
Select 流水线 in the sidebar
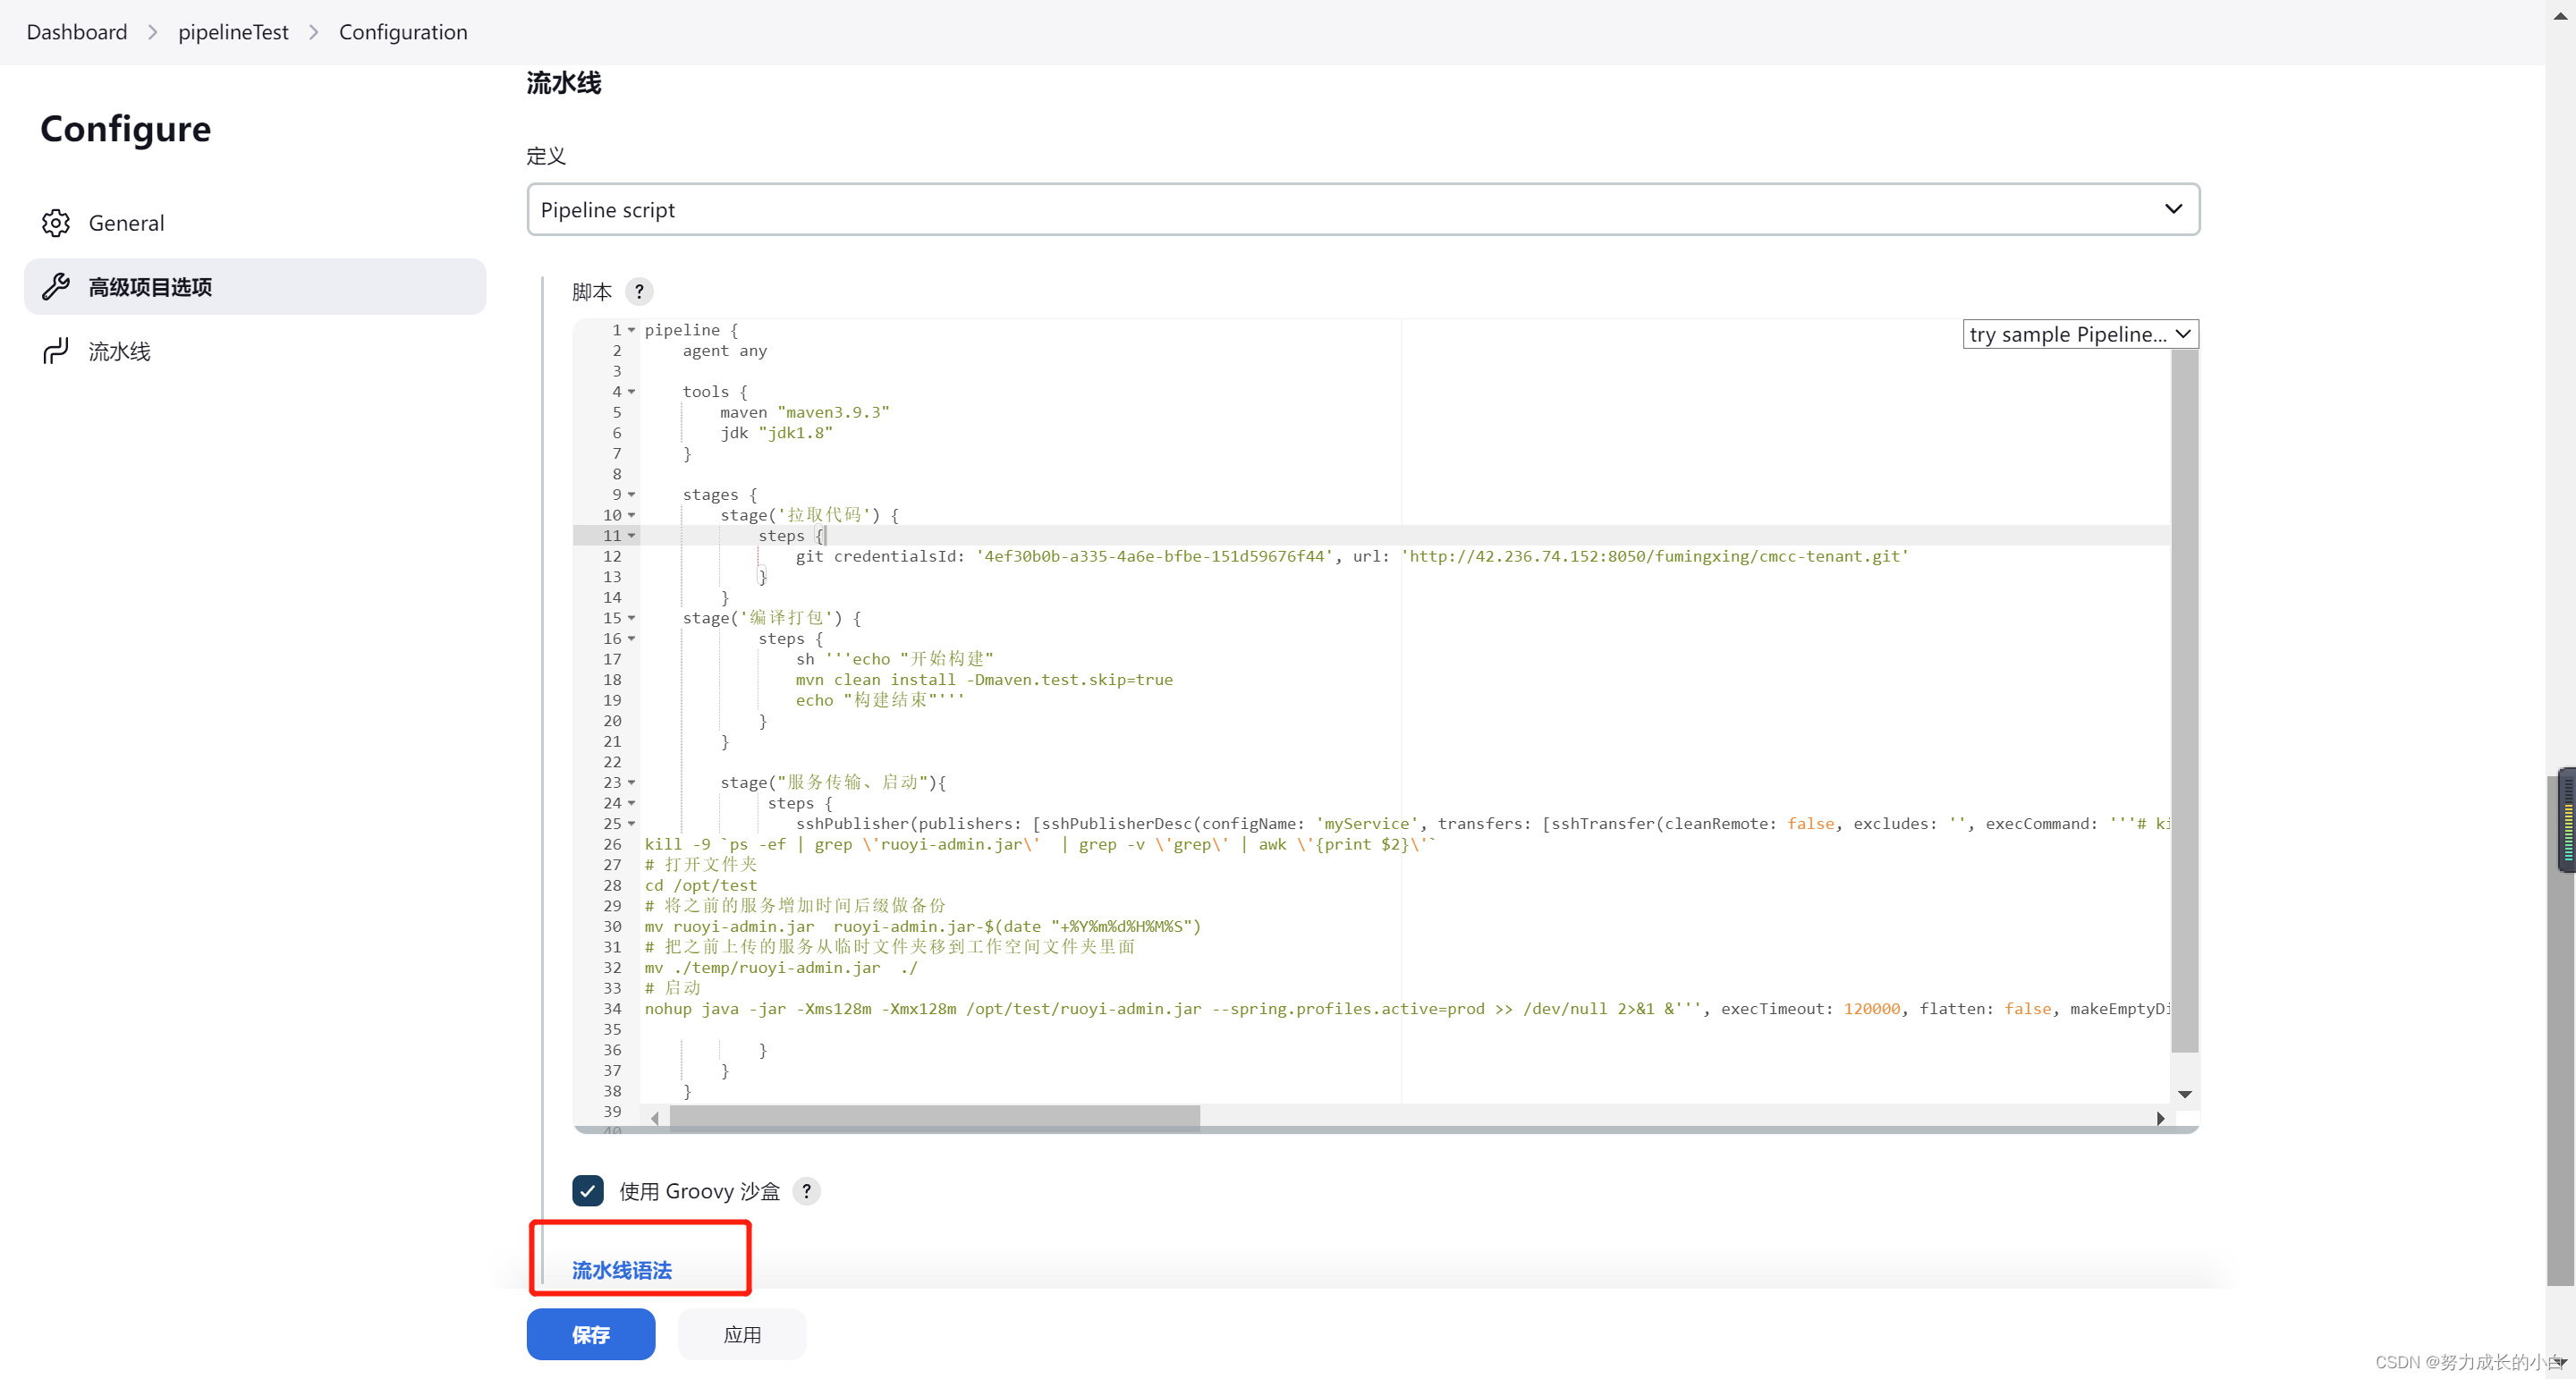[x=255, y=351]
